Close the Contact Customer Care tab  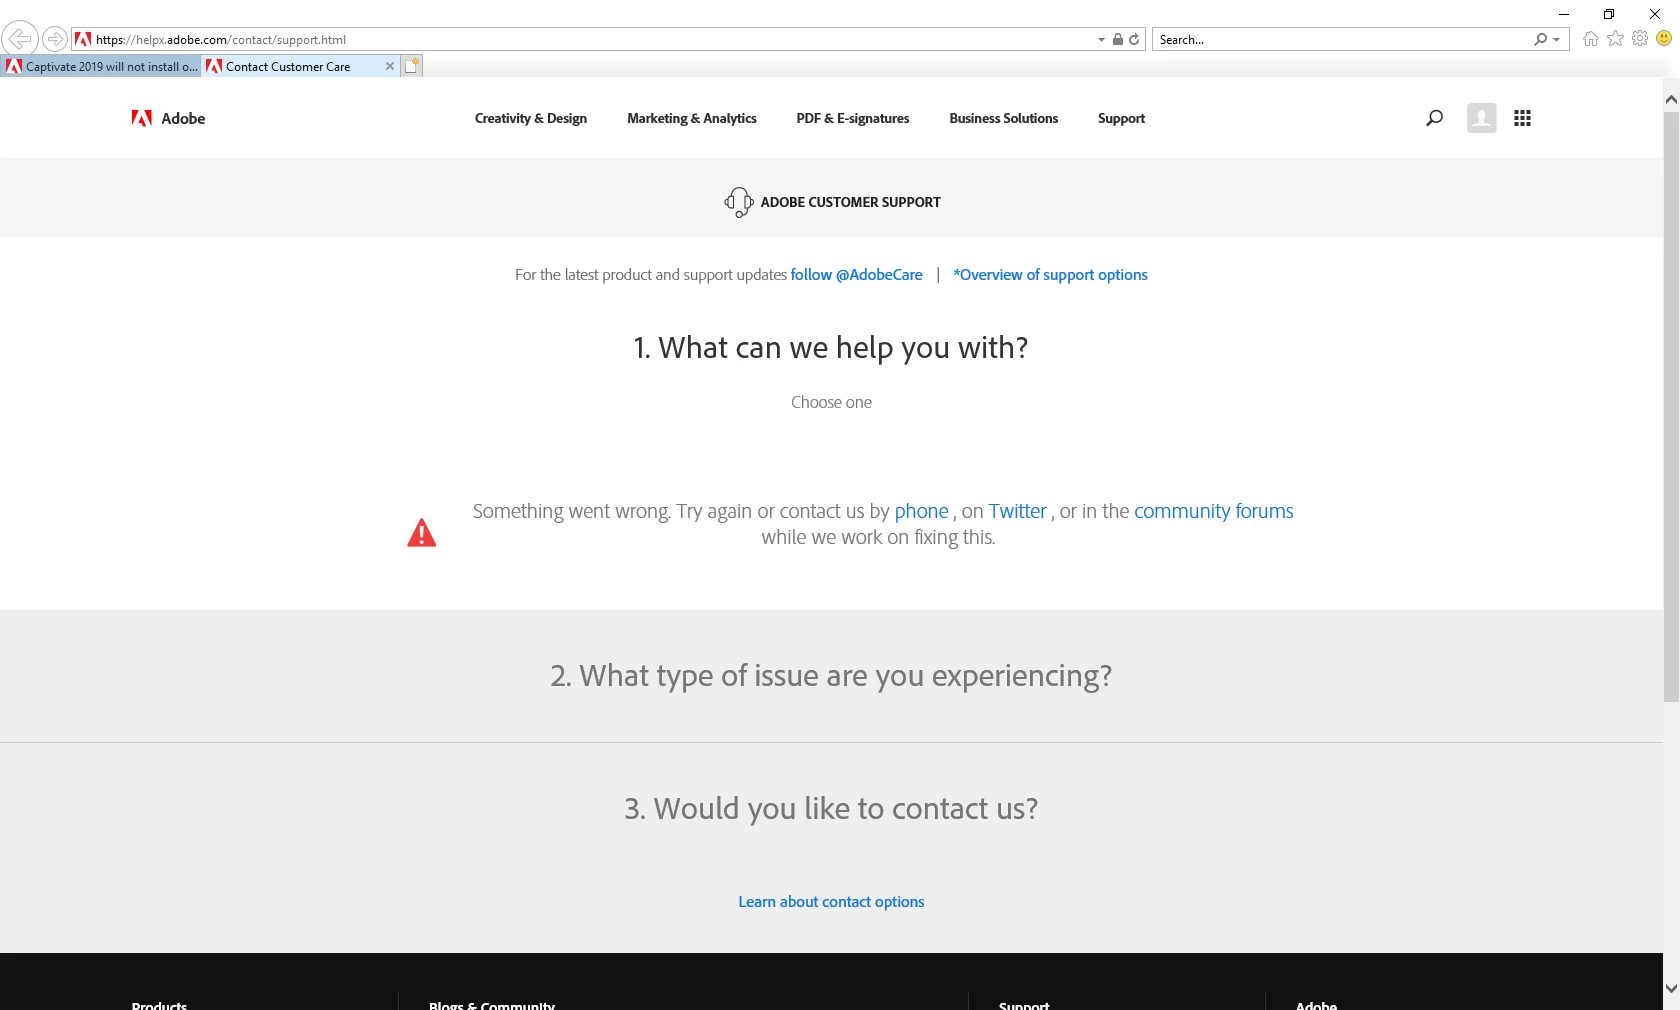[390, 66]
